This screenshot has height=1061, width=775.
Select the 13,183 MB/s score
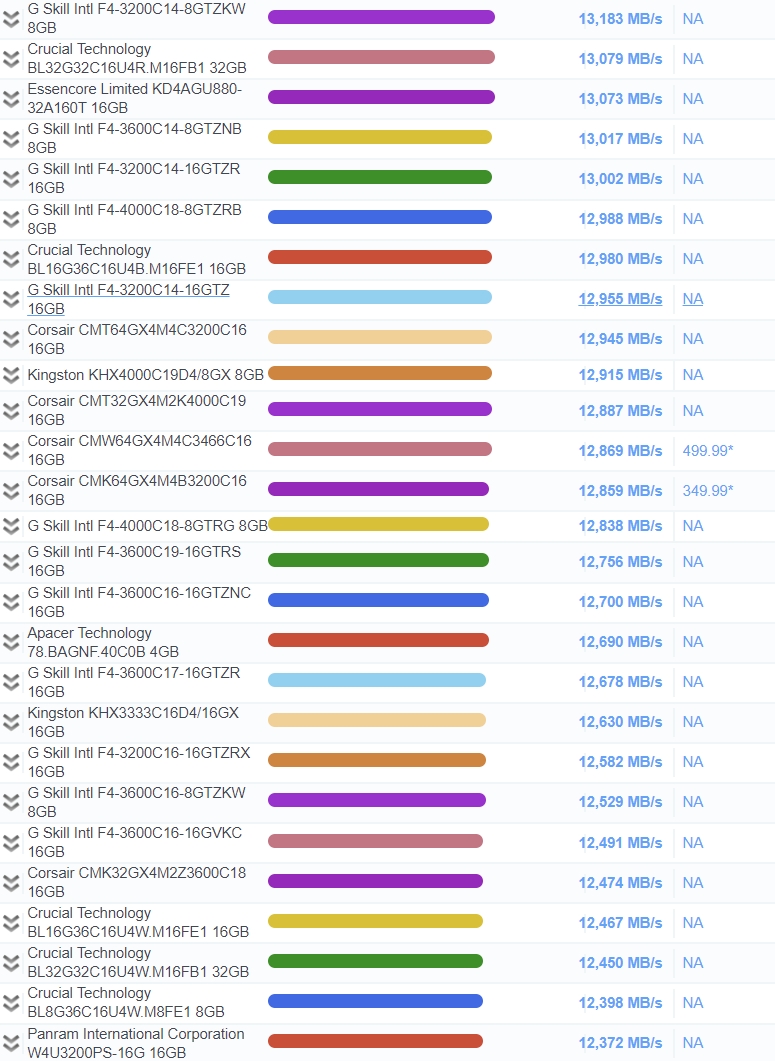(620, 19)
